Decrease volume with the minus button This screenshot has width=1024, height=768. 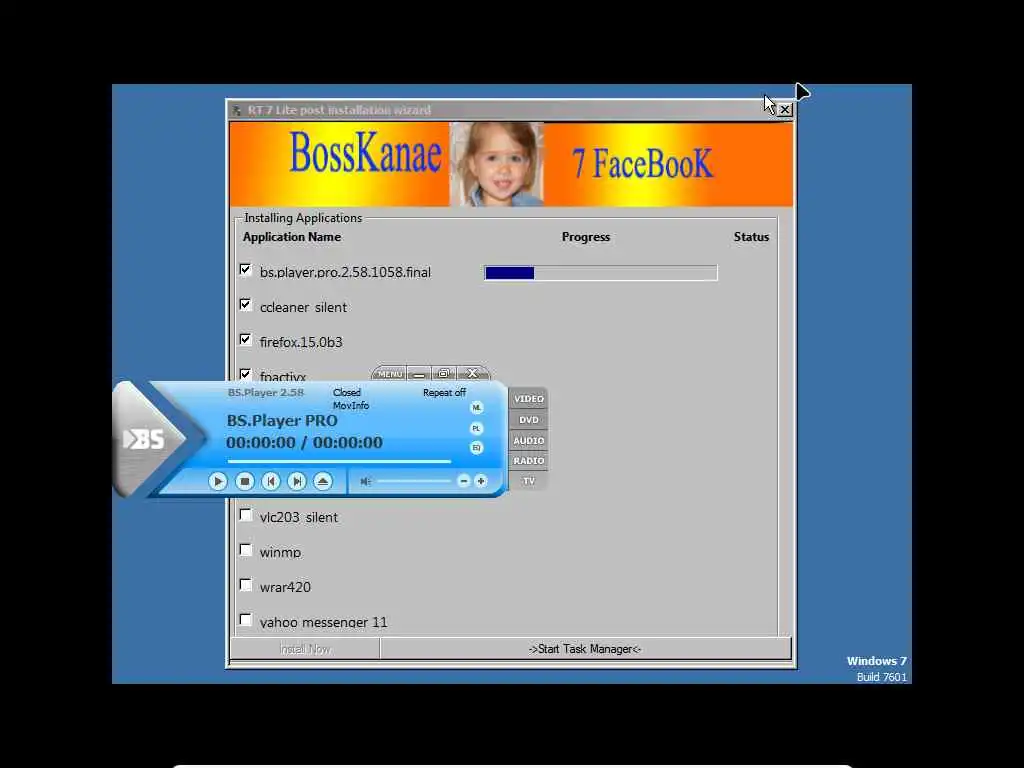coord(464,481)
